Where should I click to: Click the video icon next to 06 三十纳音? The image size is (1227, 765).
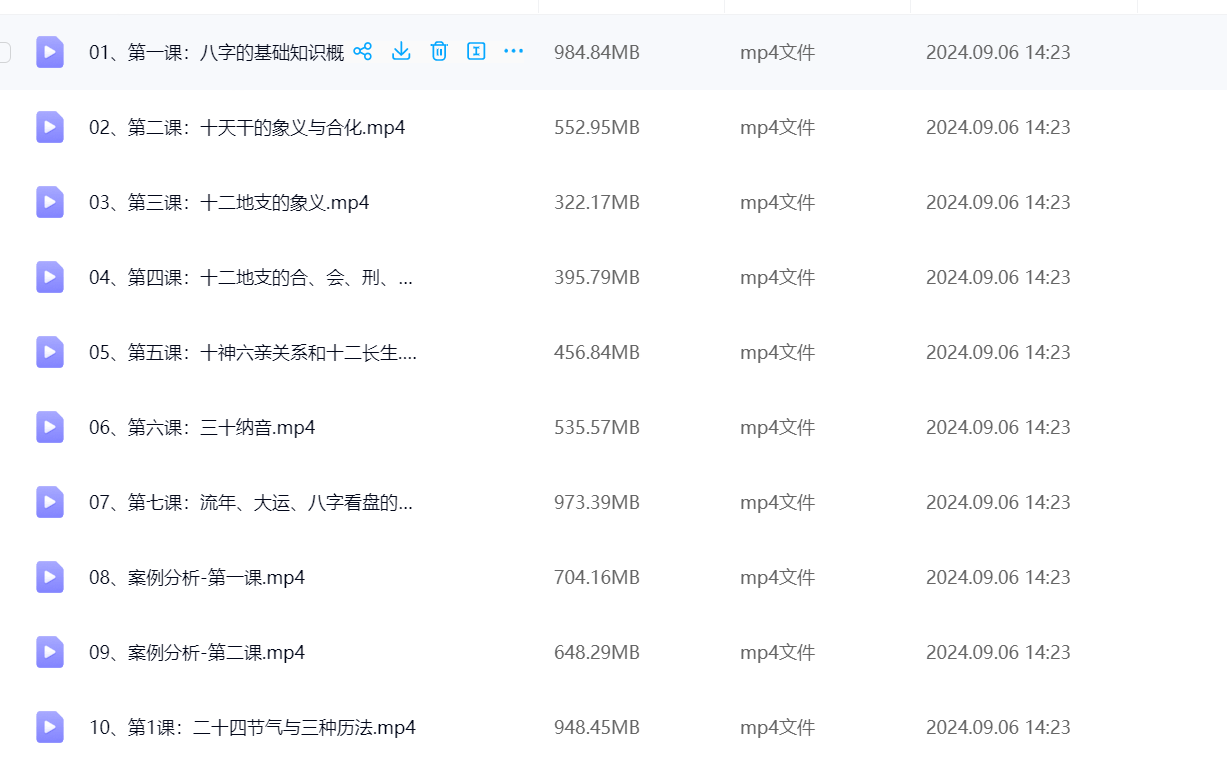coord(50,427)
